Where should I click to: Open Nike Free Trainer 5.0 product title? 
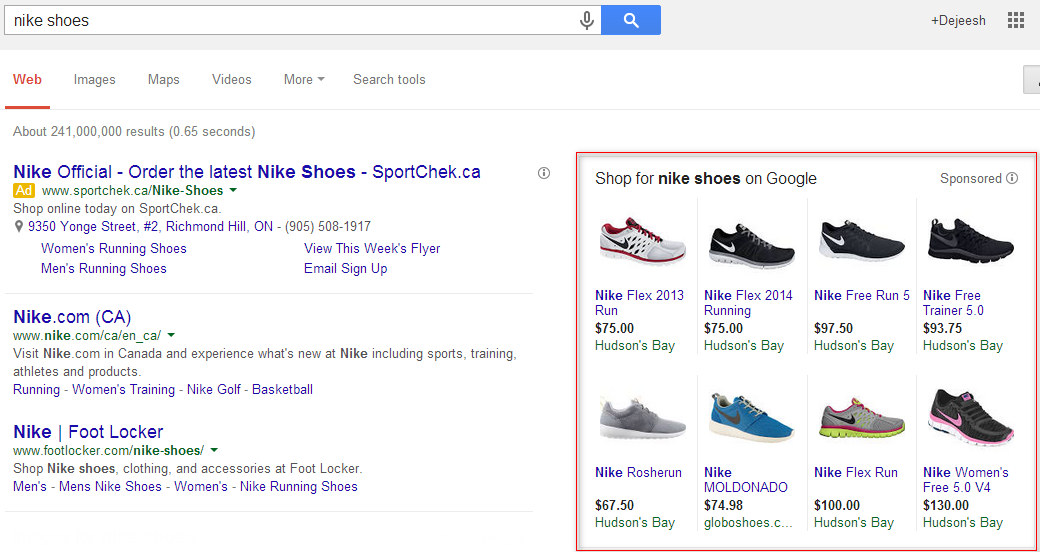953,303
